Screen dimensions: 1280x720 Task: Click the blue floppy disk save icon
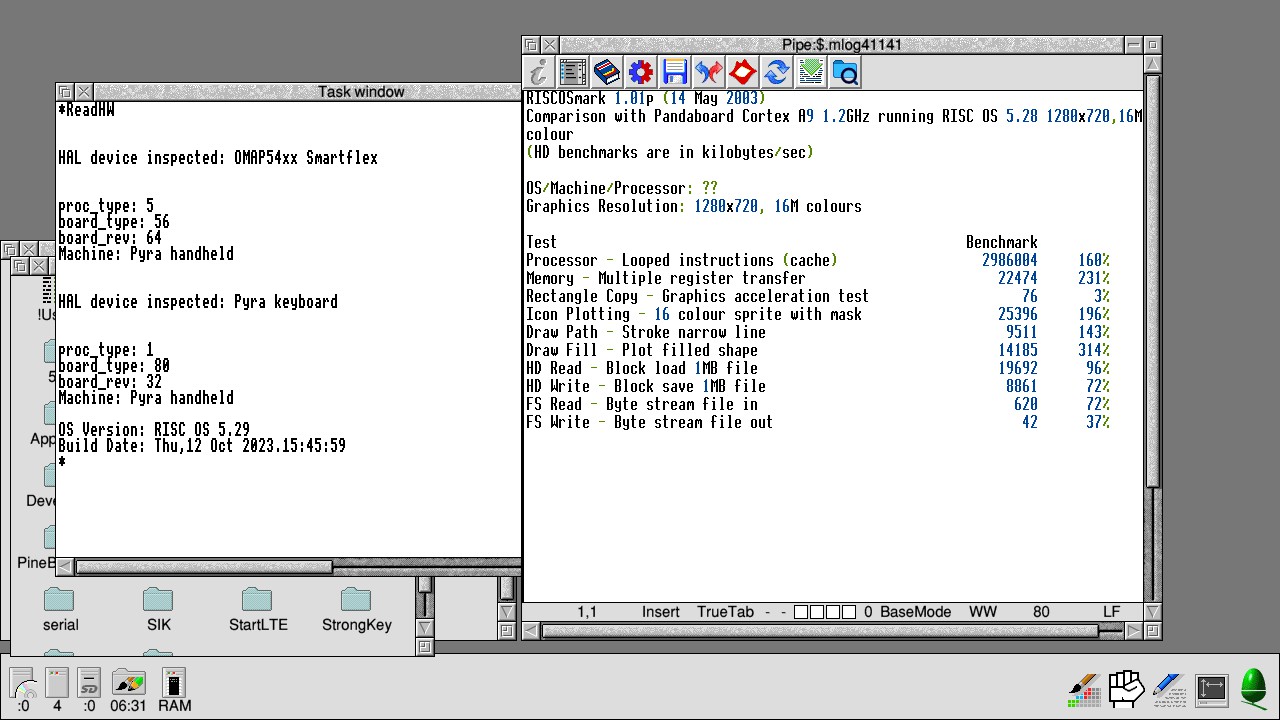(x=675, y=72)
